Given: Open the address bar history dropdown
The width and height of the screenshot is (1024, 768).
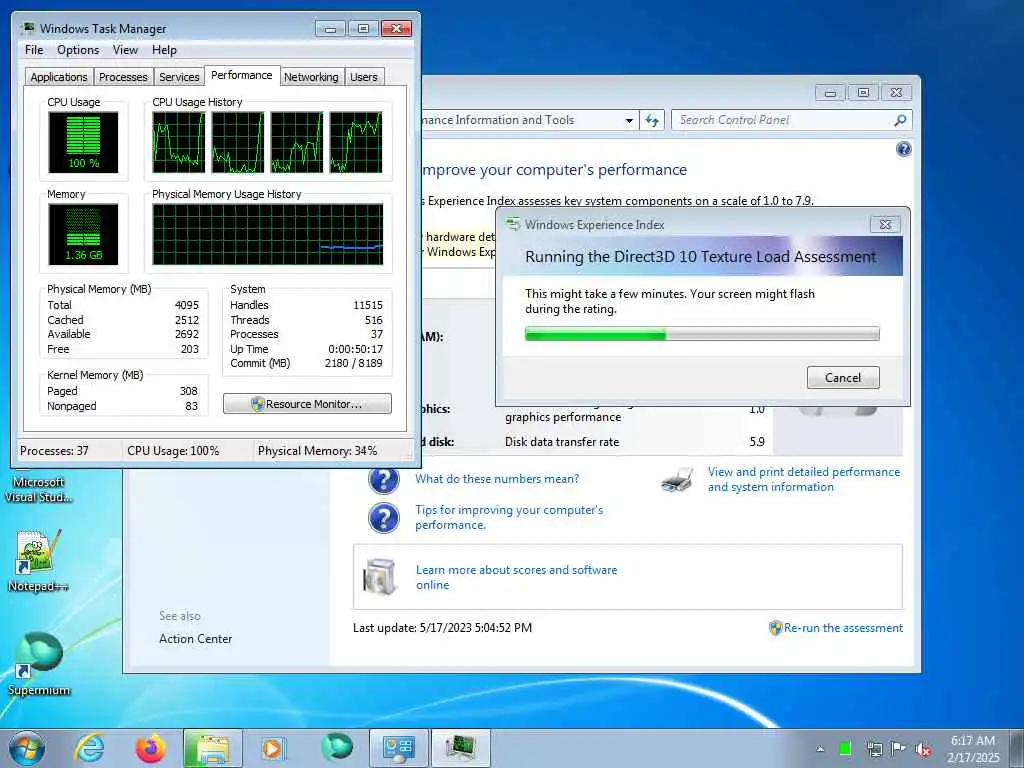Looking at the screenshot, I should 629,121.
